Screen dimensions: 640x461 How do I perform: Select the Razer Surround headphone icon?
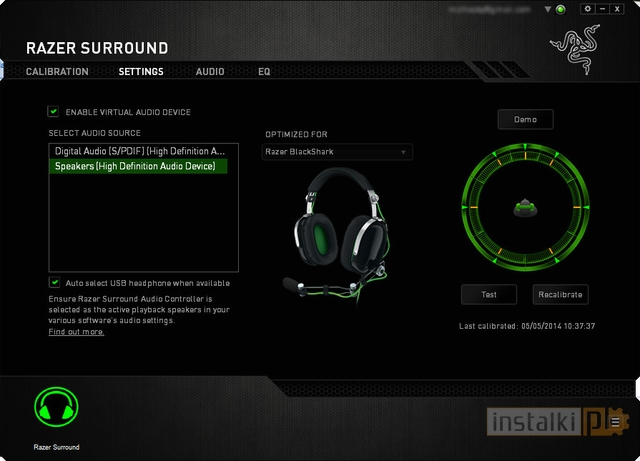click(56, 407)
